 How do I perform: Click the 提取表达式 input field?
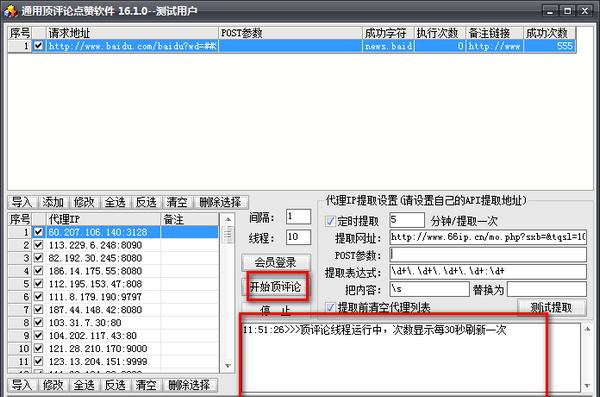(x=488, y=272)
